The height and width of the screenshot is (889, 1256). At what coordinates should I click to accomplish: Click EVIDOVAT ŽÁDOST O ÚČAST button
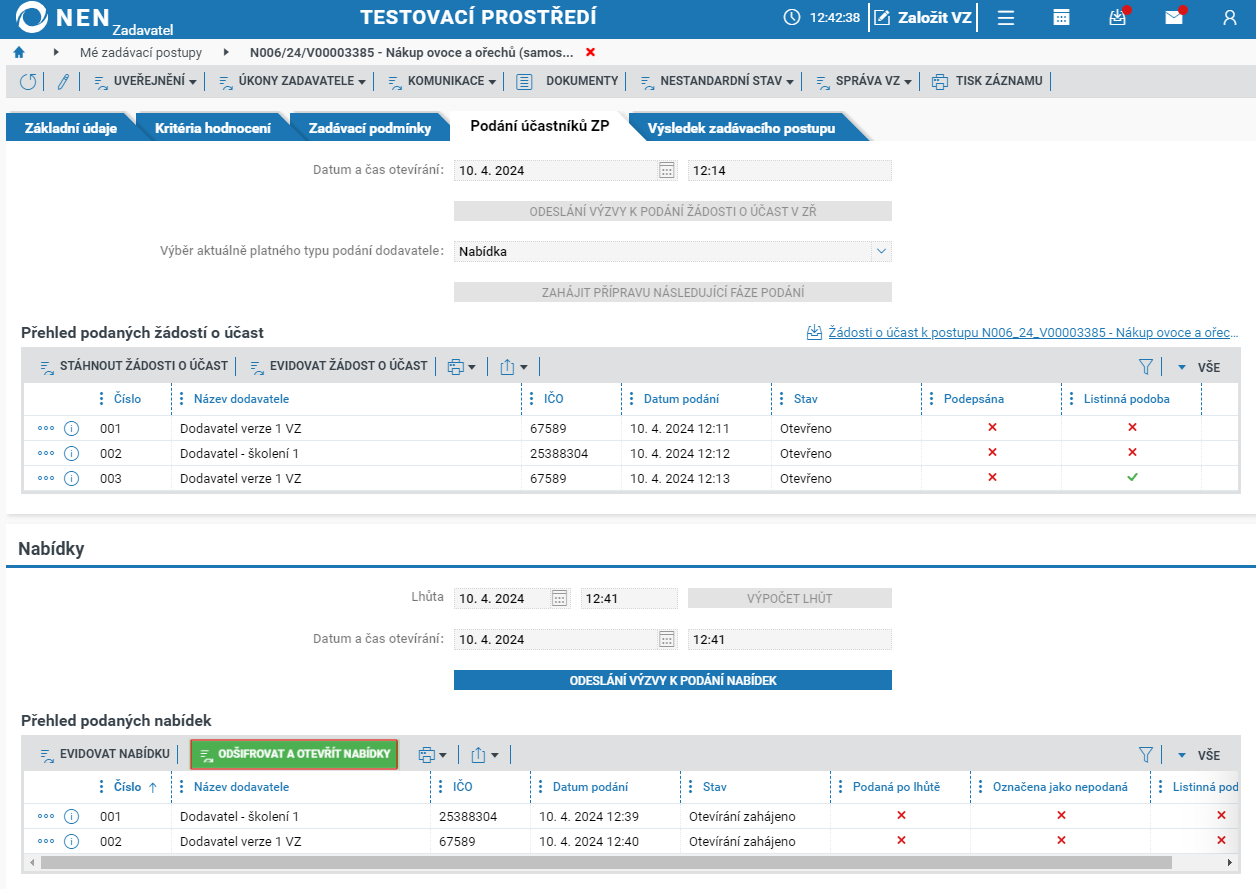coord(338,367)
